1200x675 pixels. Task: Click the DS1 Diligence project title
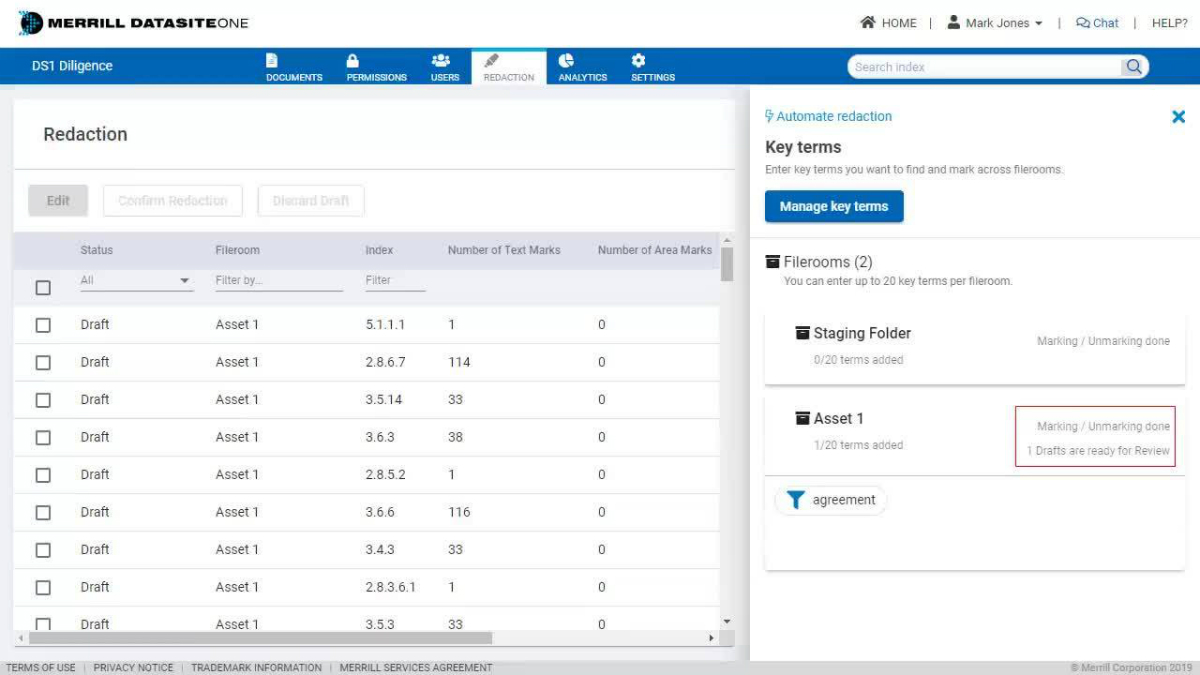(x=72, y=66)
